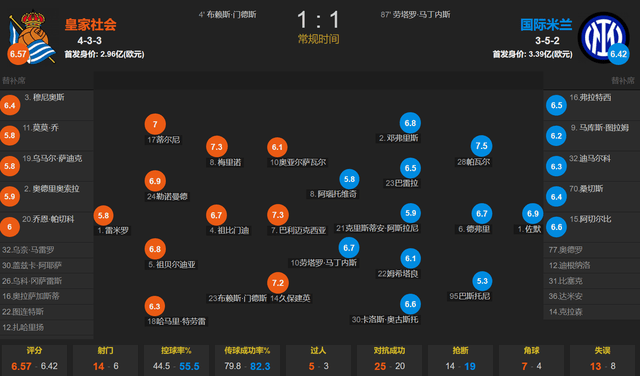640x376 pixels.
Task: Select 梅里诺's 7.3 rating bubble
Action: click(x=216, y=147)
